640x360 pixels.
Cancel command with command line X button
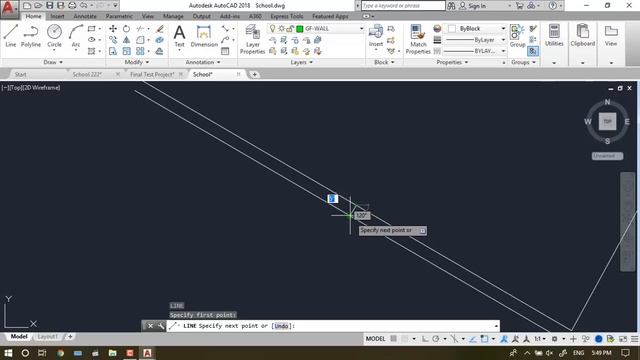pyautogui.click(x=150, y=326)
